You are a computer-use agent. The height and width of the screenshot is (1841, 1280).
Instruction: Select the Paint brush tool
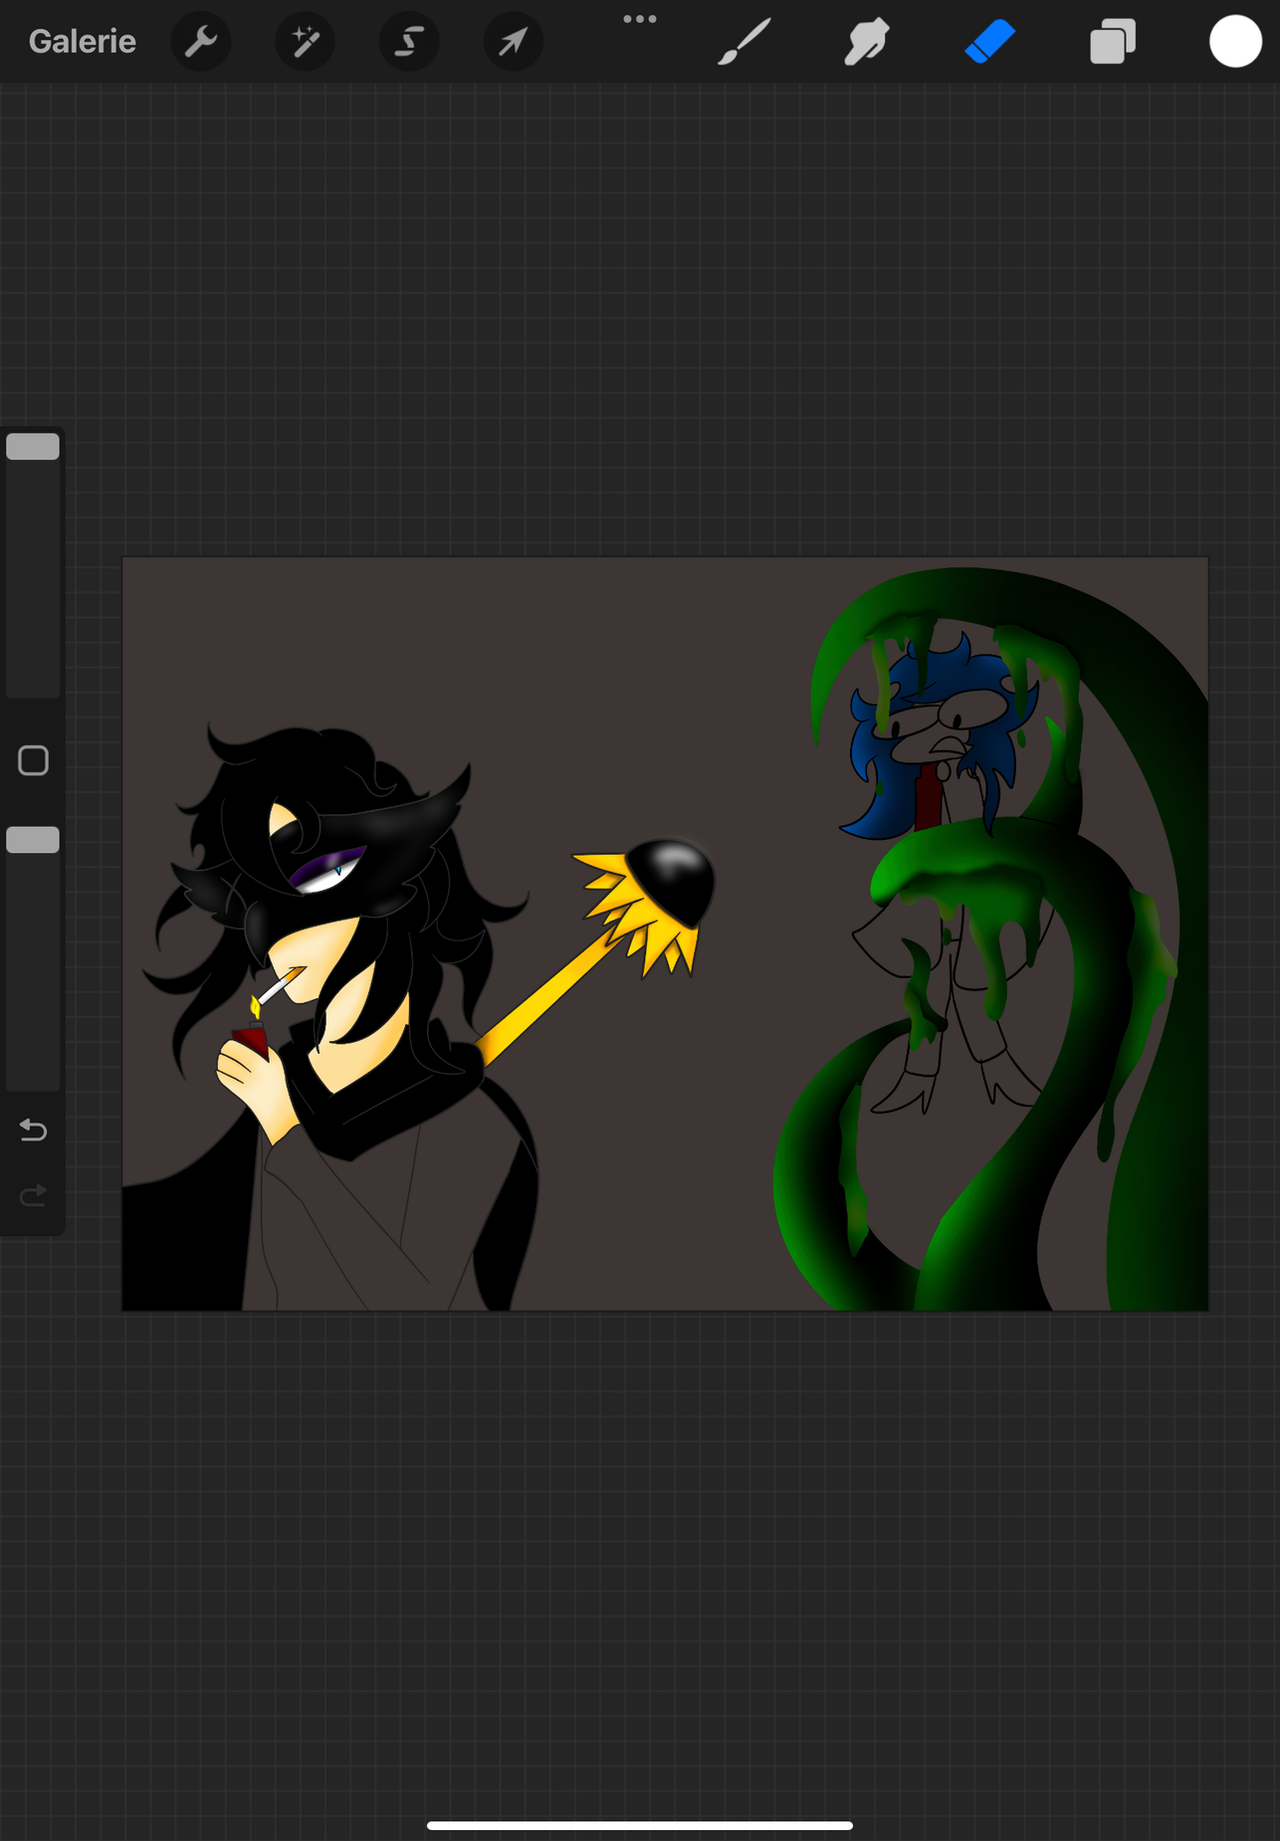coord(745,41)
